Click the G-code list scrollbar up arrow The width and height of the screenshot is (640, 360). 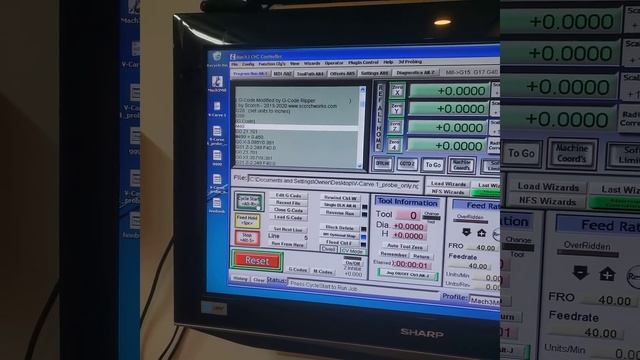click(x=362, y=89)
